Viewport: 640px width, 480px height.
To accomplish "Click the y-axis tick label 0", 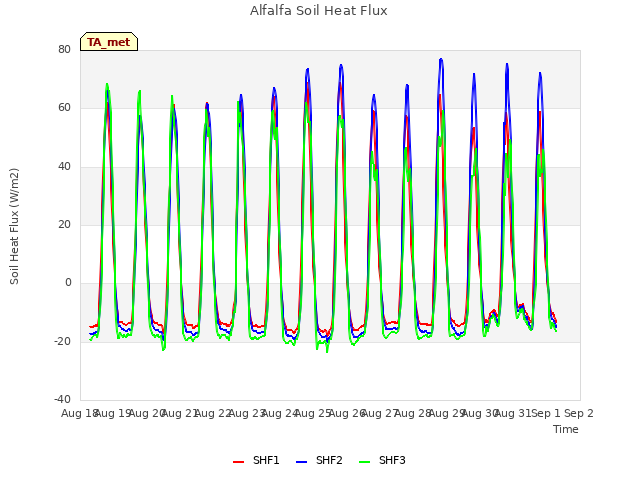I will pyautogui.click(x=68, y=282).
